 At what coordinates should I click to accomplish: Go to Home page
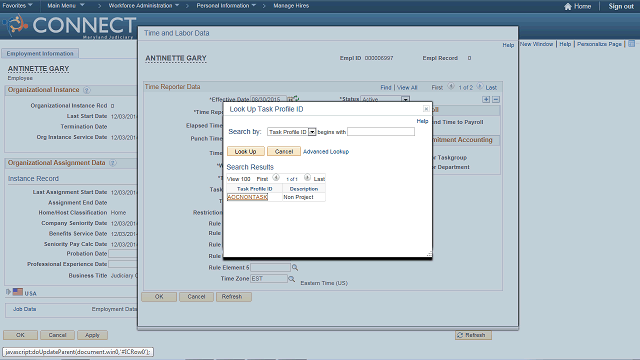[582, 6]
